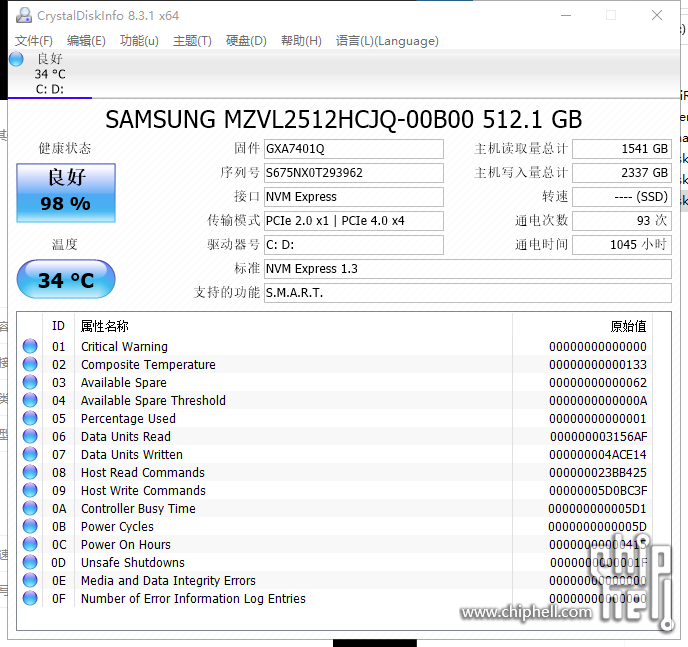Click status orb of Host Read Commands row
The height and width of the screenshot is (647, 688).
click(30, 472)
